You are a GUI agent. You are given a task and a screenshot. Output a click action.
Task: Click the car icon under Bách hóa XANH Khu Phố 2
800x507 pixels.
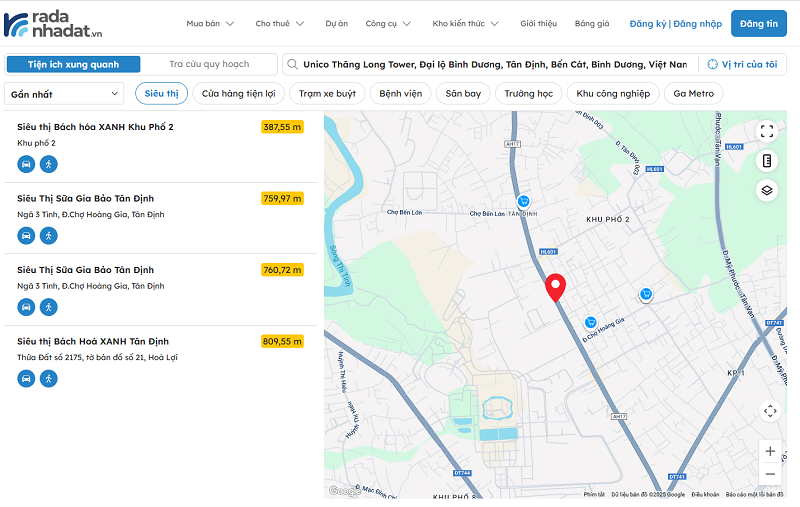(x=26, y=164)
